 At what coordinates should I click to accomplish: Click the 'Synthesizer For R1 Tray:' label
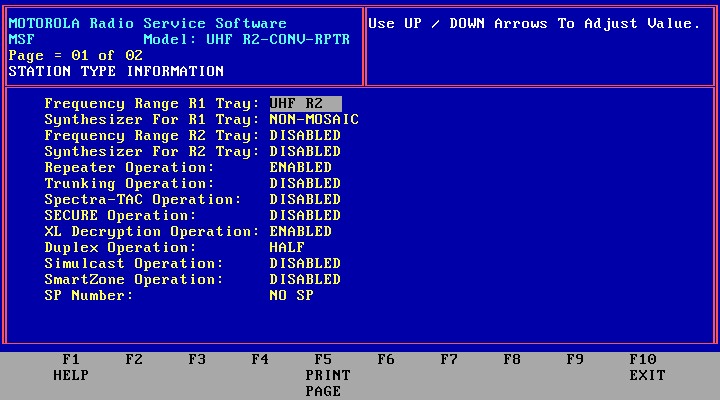tap(152, 120)
